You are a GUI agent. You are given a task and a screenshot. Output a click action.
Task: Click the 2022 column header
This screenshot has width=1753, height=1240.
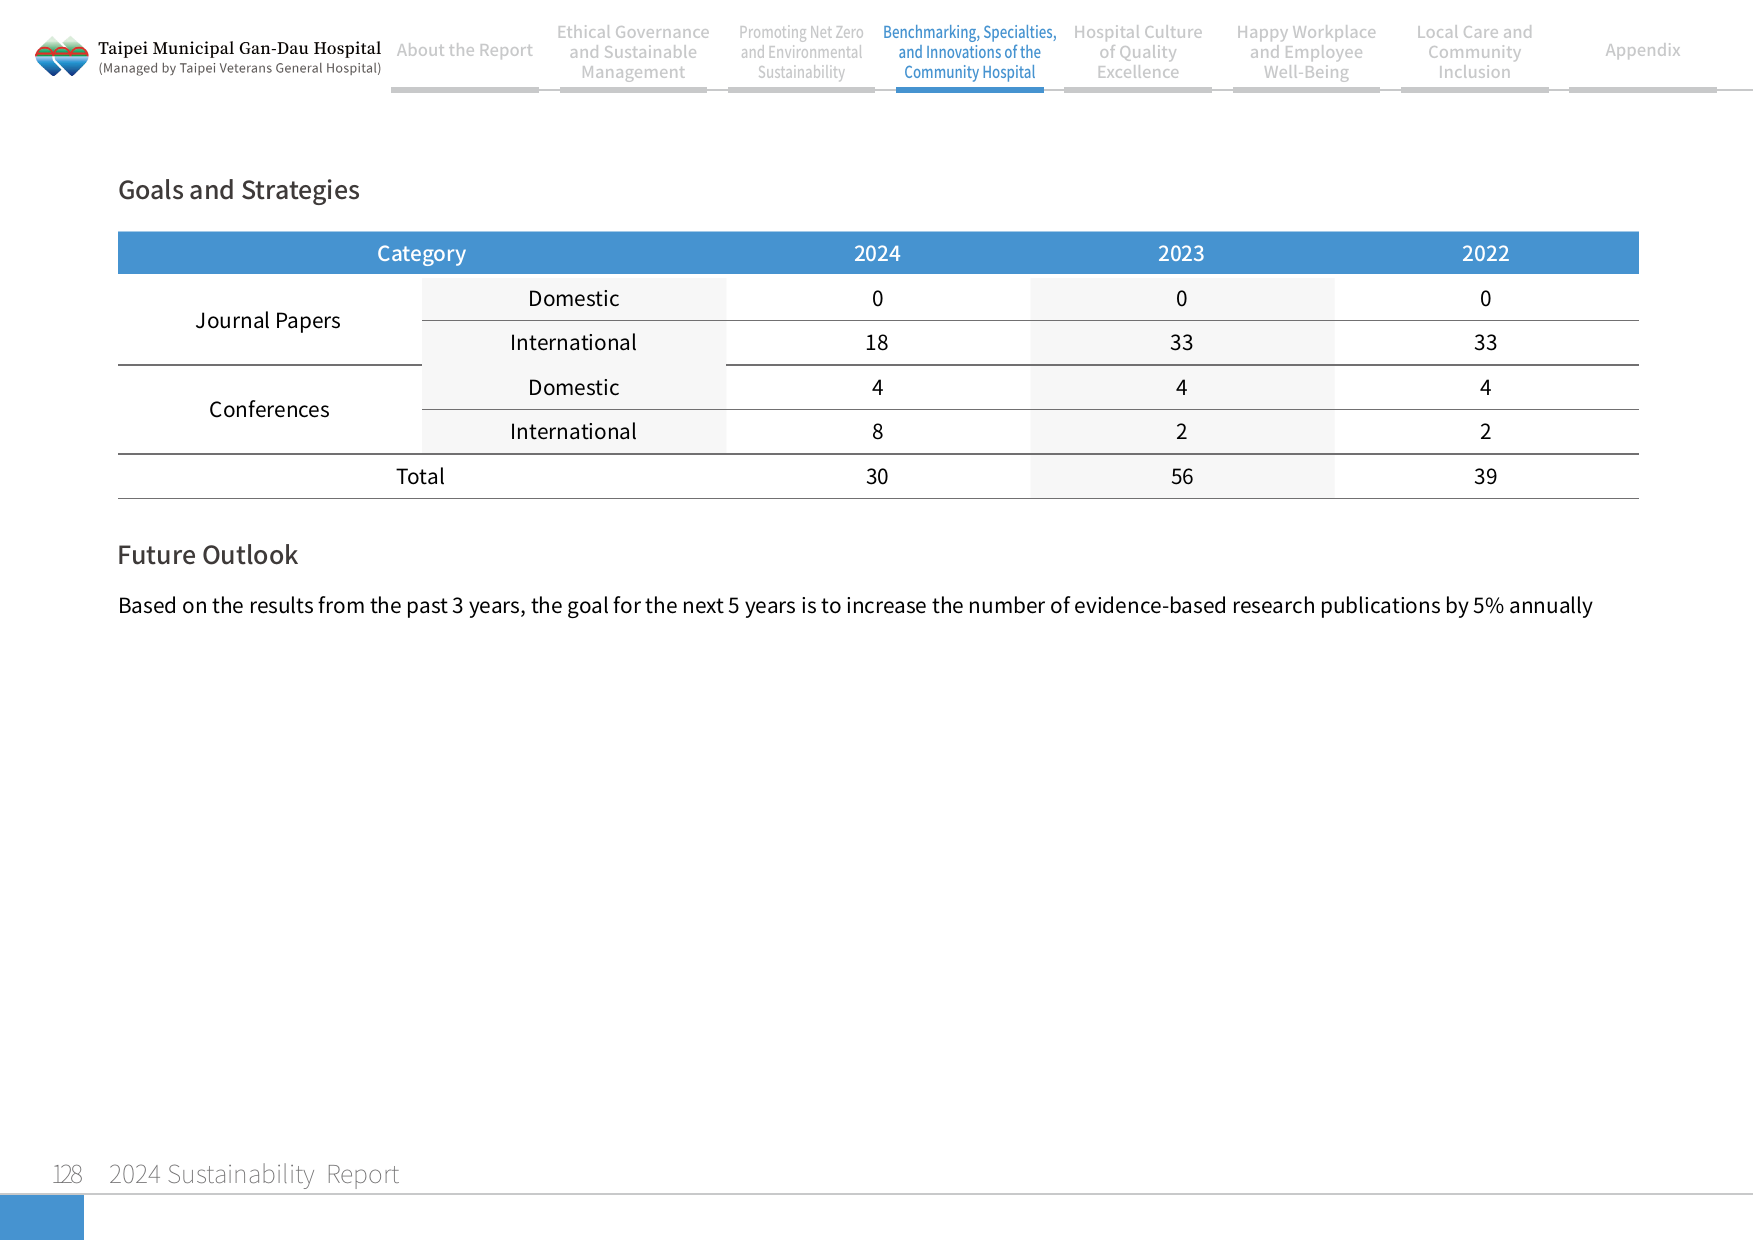click(1485, 253)
